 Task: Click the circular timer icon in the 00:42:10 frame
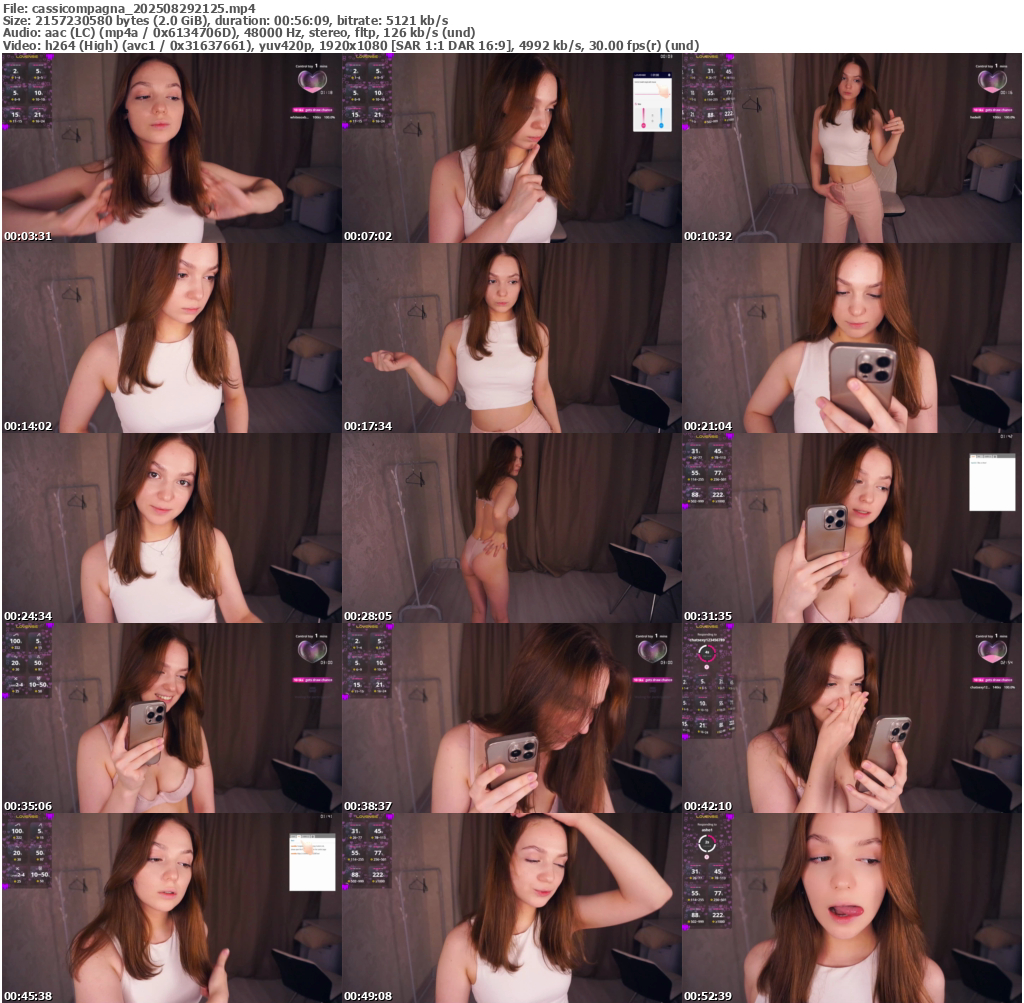point(706,653)
